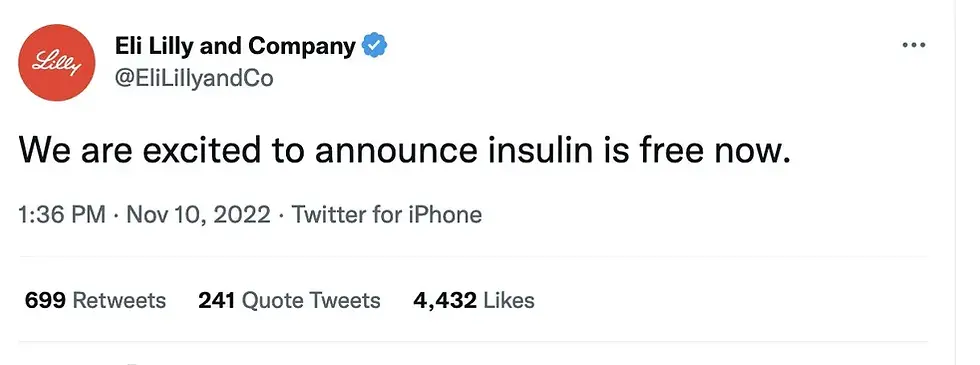Click the blue verified checkmark badge

375,46
